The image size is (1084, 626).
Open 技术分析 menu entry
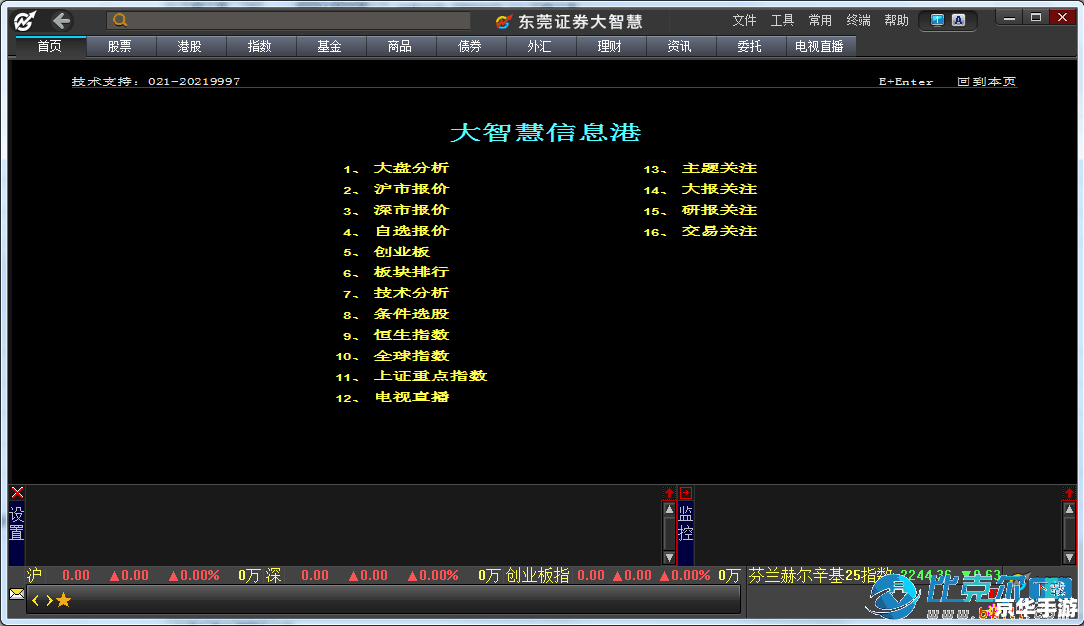tap(411, 292)
